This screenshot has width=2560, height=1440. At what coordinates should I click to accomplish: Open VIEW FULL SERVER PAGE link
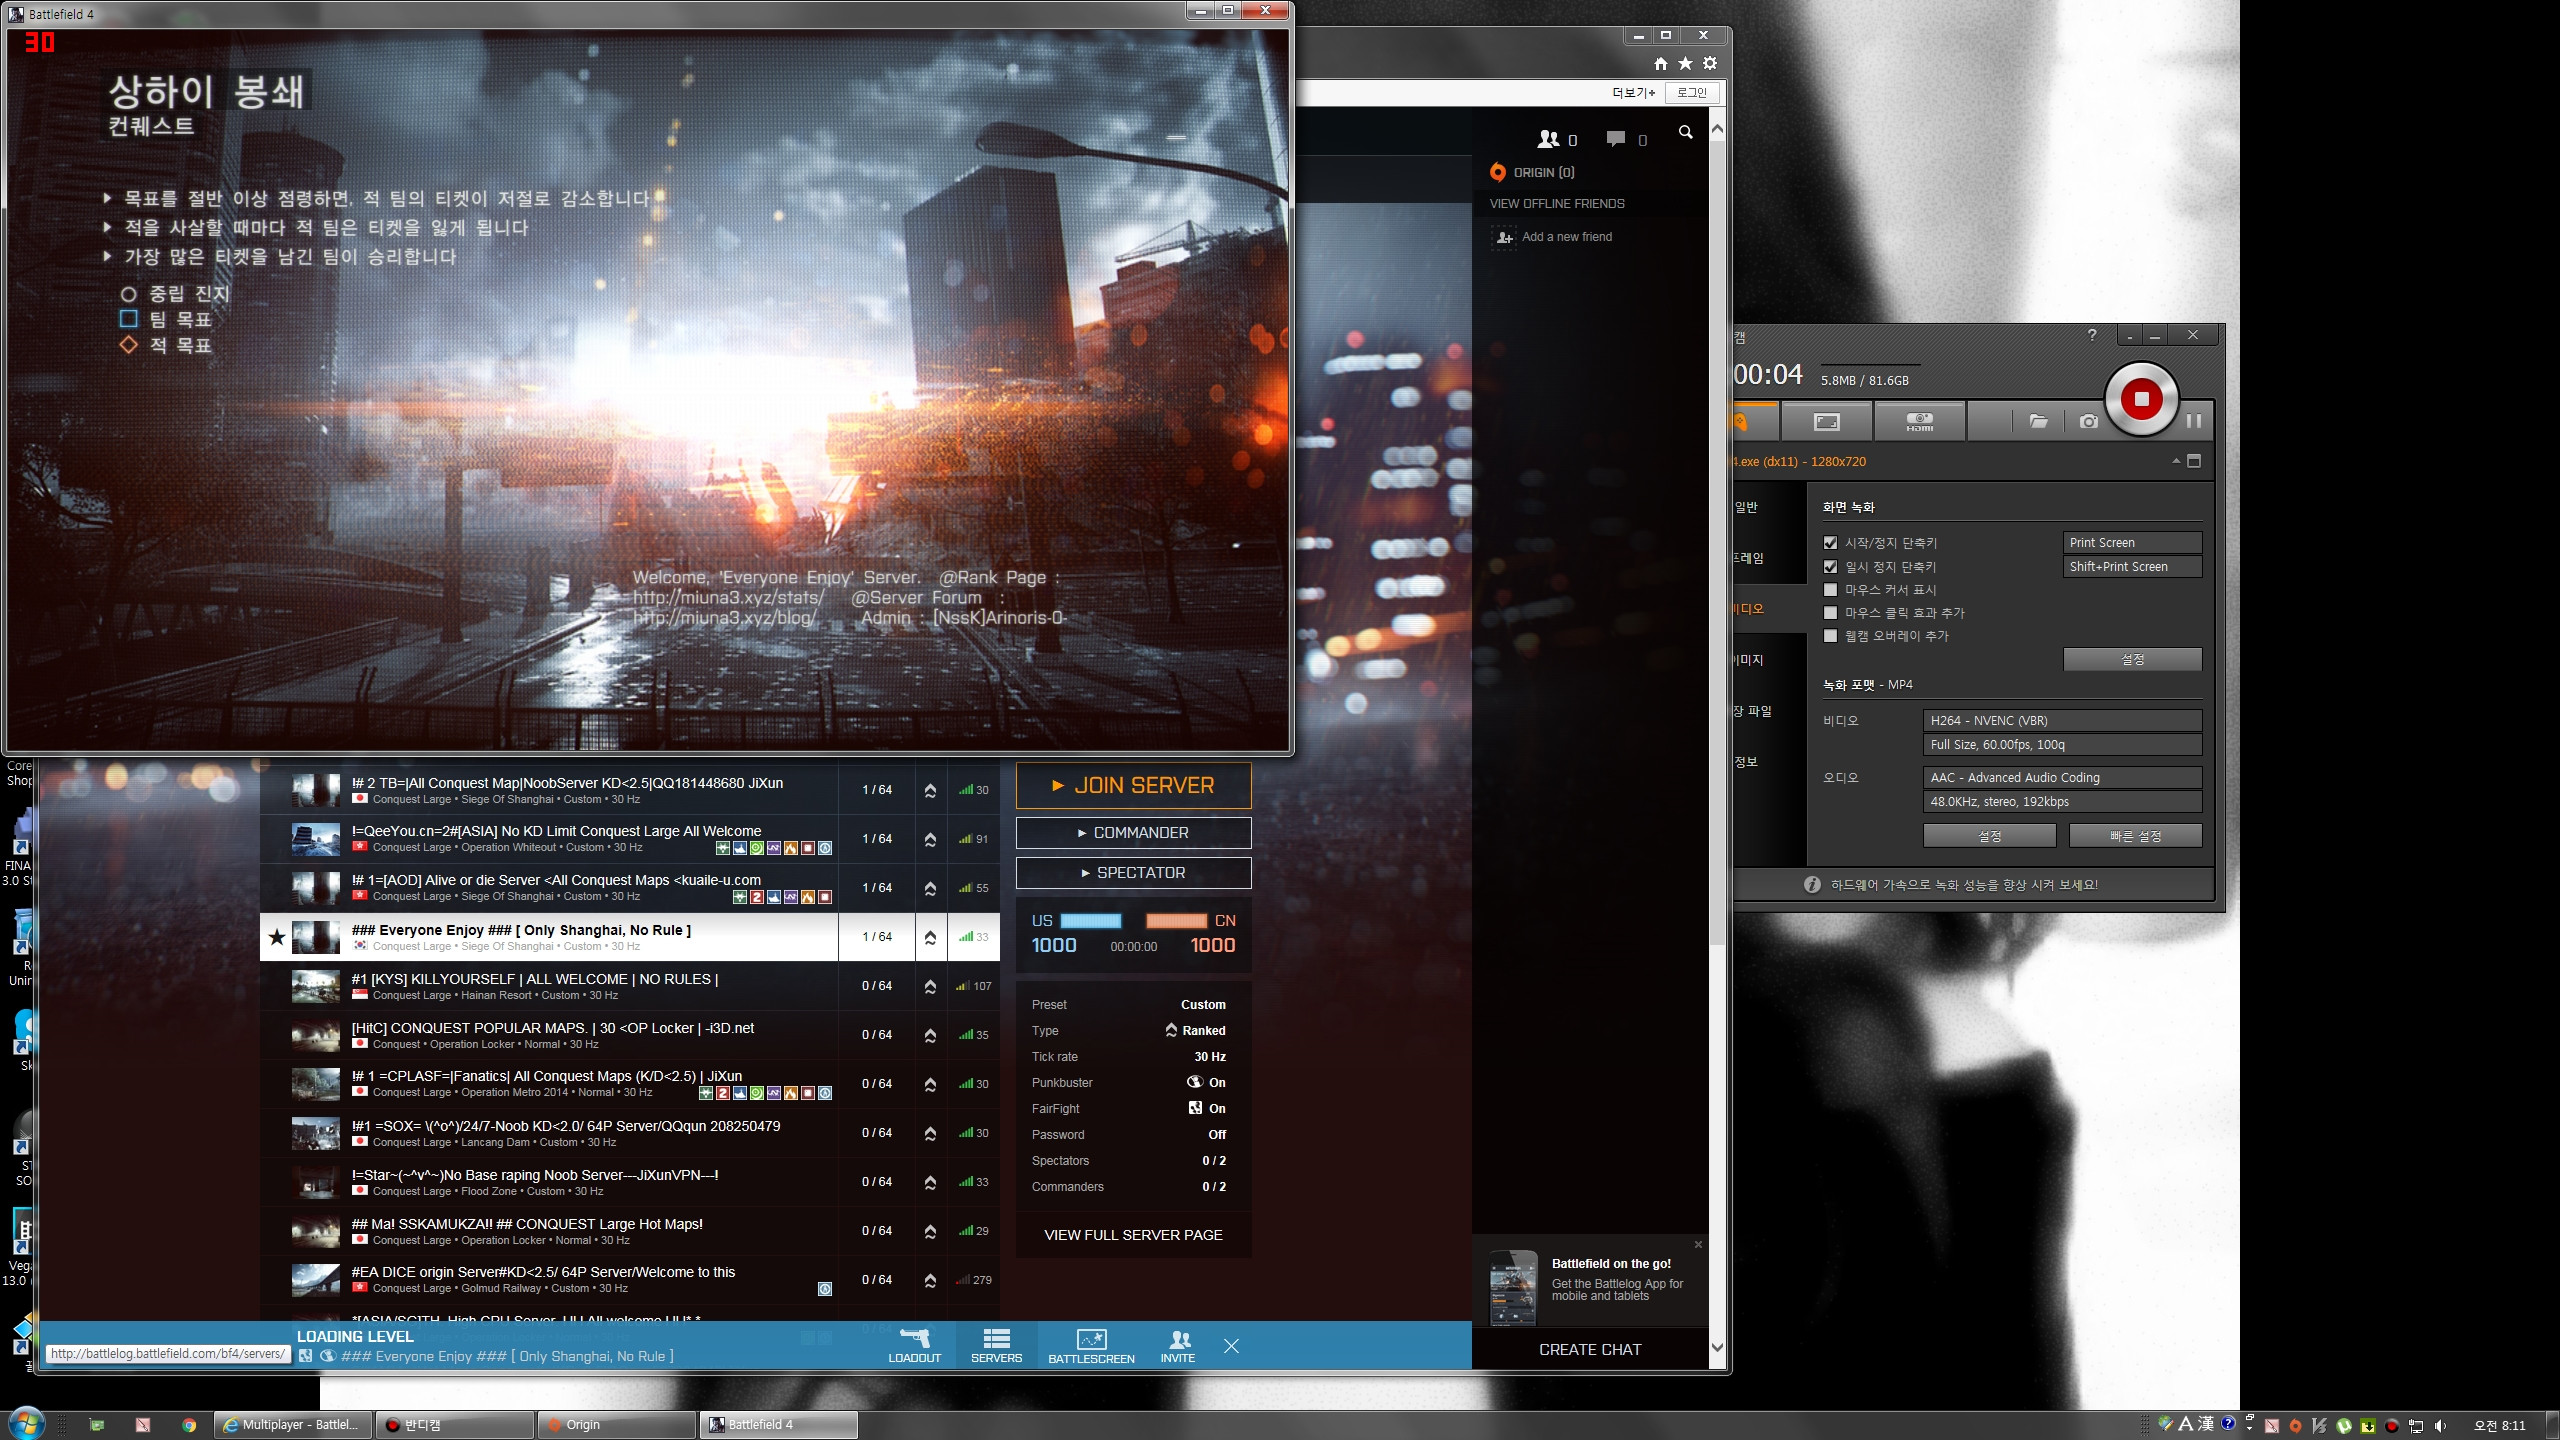[x=1133, y=1235]
